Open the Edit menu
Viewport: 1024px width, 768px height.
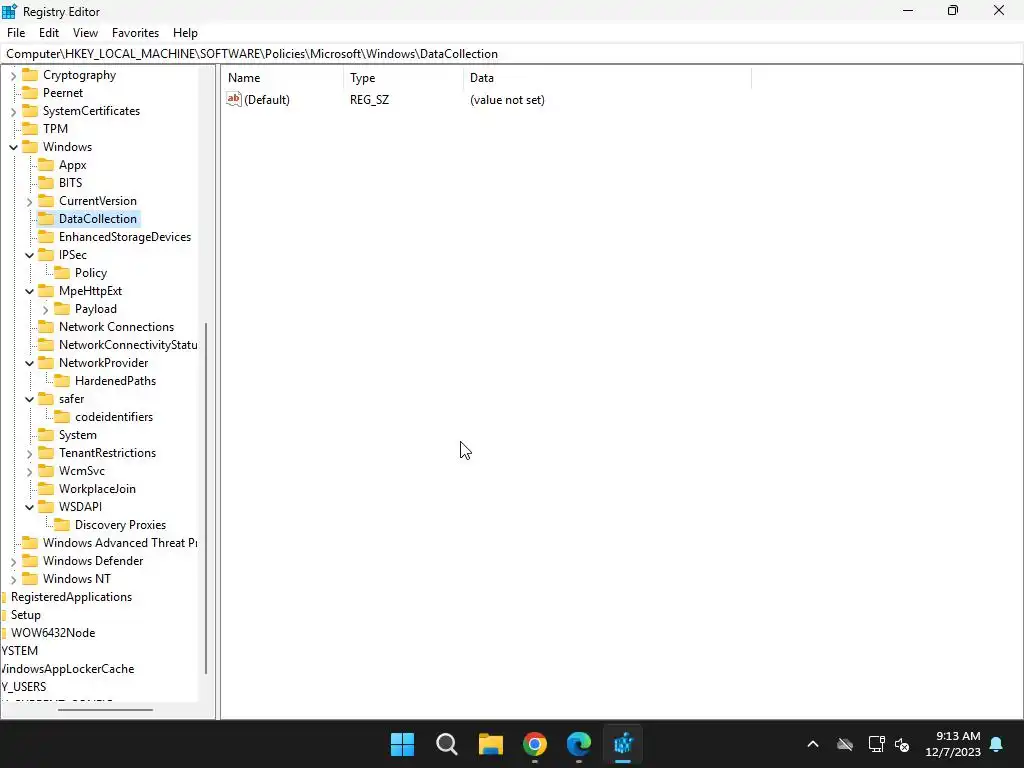point(49,33)
